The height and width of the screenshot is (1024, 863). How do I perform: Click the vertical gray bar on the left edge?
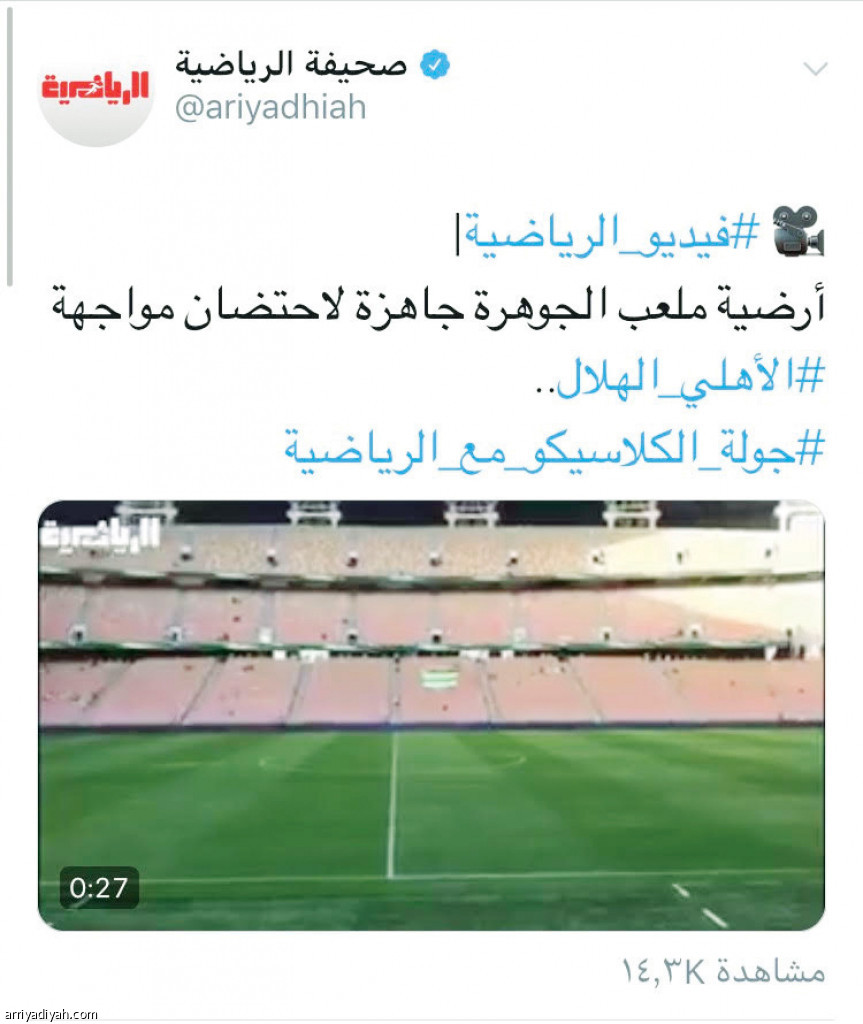pyautogui.click(x=9, y=147)
